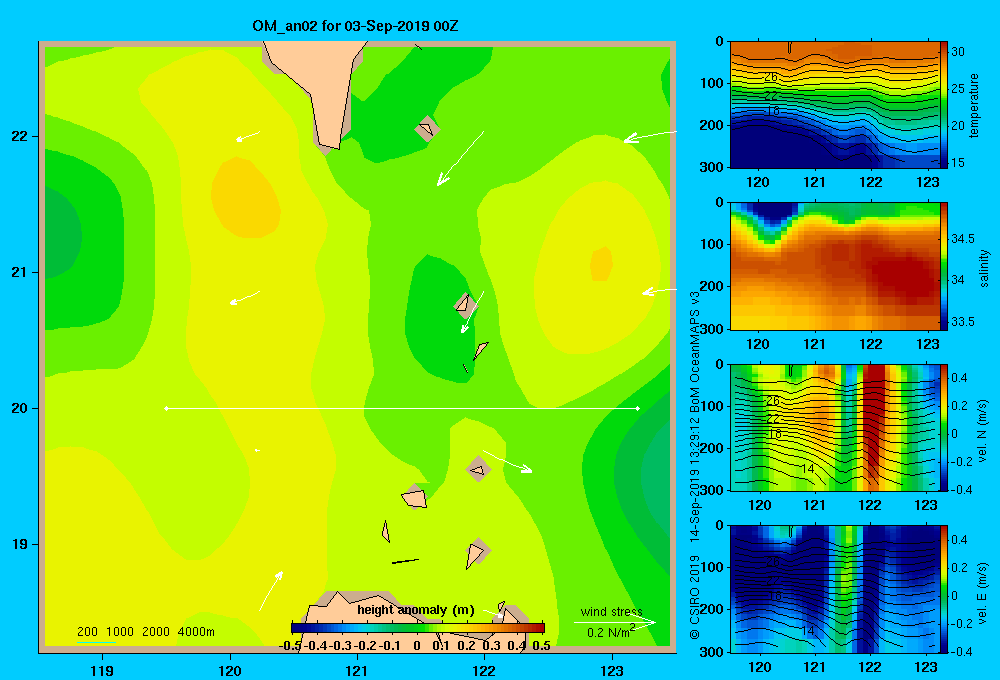1000x680 pixels.
Task: Click the salinity panel's vertical color bar
Action: tap(944, 266)
